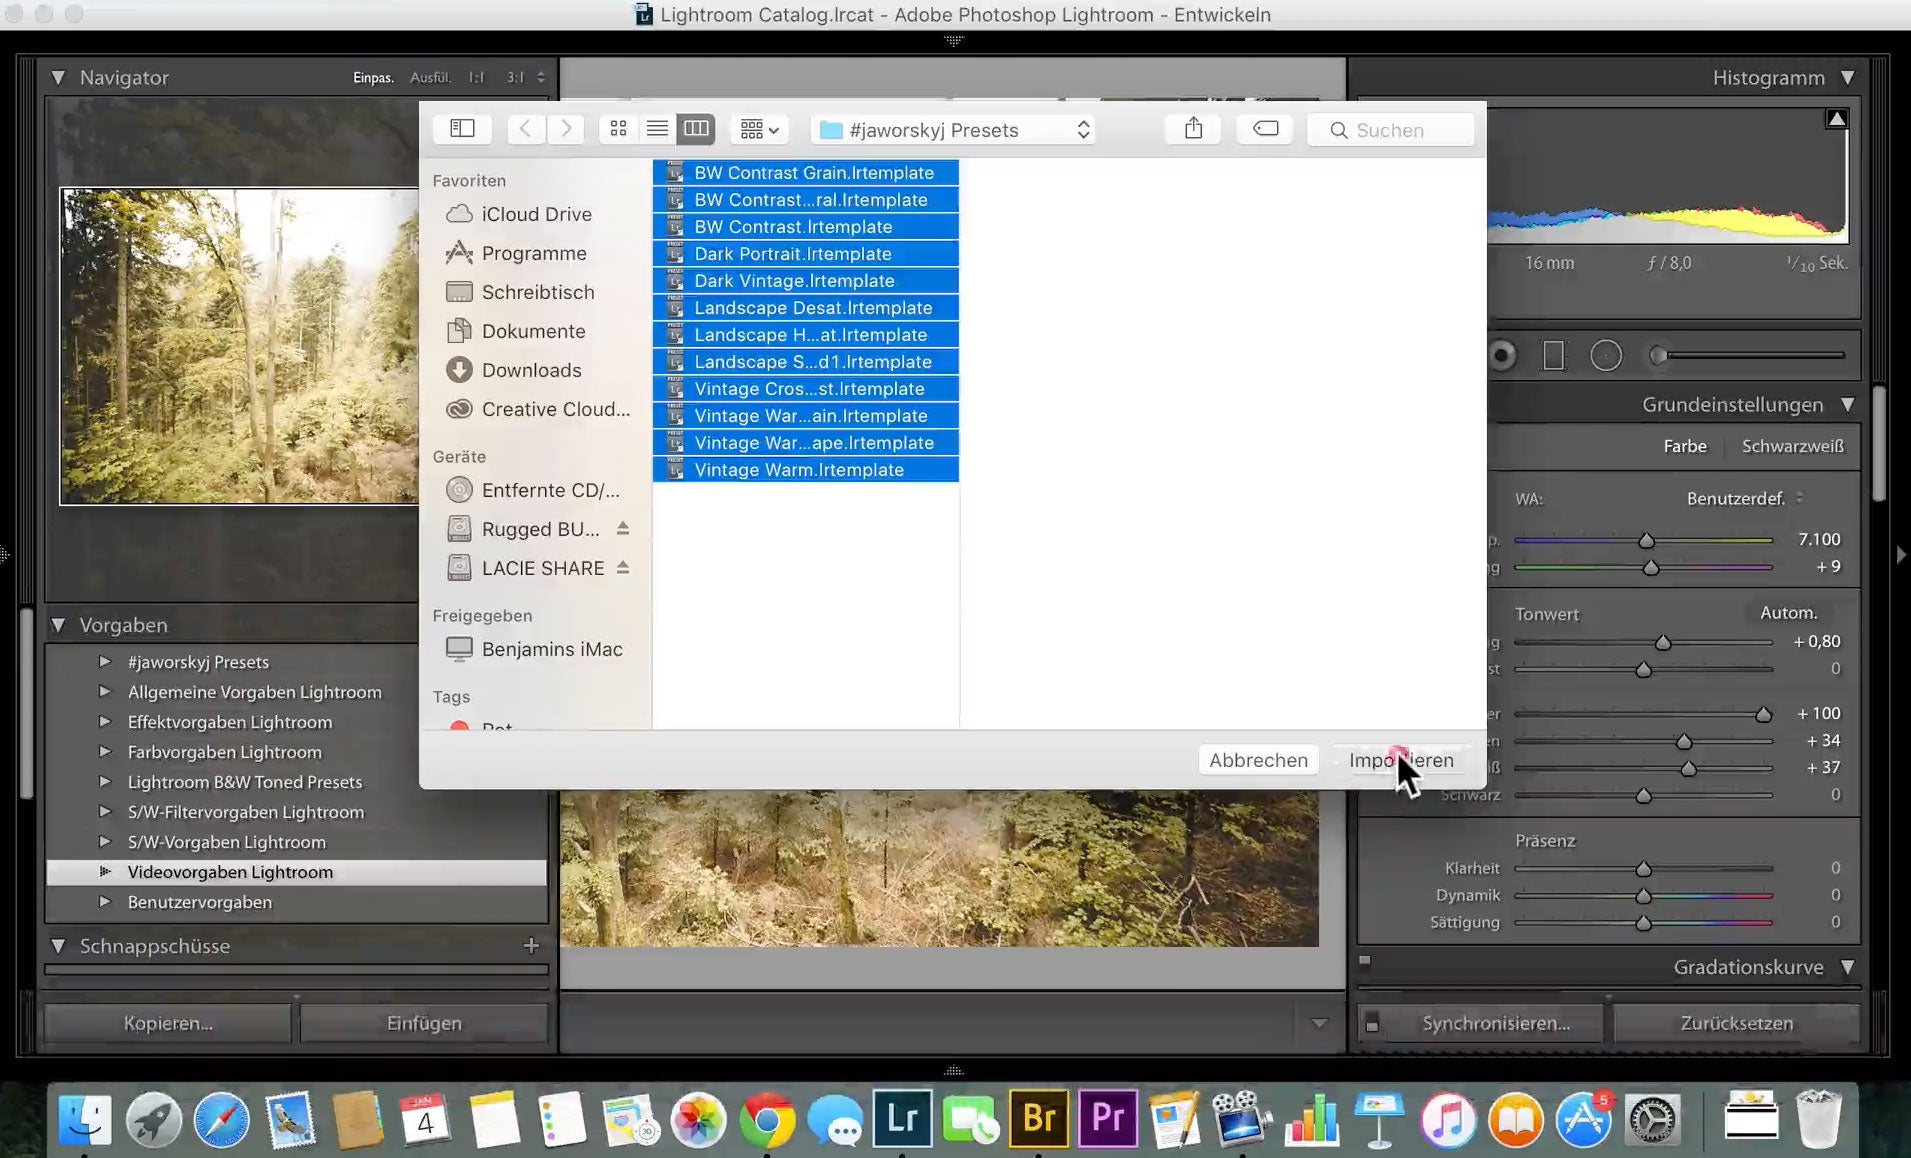This screenshot has width=1911, height=1158.
Task: Open the #jaworskyj Presets folder popup
Action: pos(954,130)
